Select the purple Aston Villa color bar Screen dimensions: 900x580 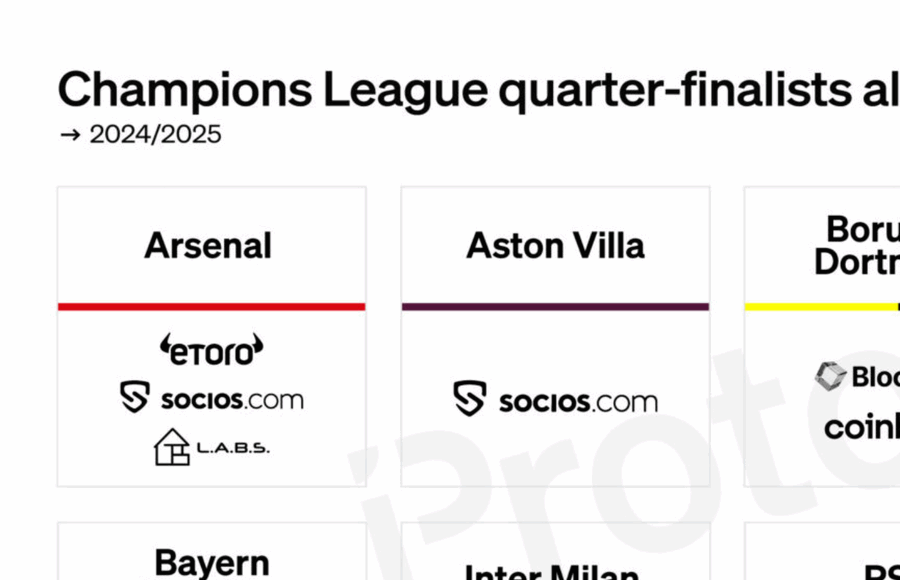[x=555, y=306]
